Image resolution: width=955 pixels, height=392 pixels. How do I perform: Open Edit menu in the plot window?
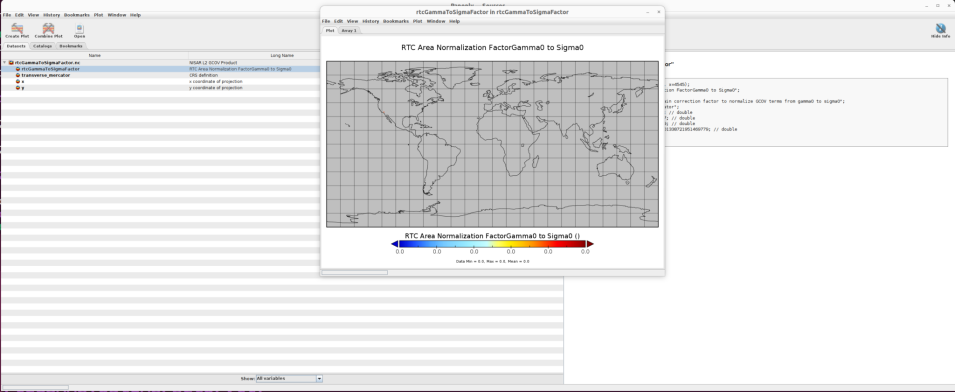[339, 21]
